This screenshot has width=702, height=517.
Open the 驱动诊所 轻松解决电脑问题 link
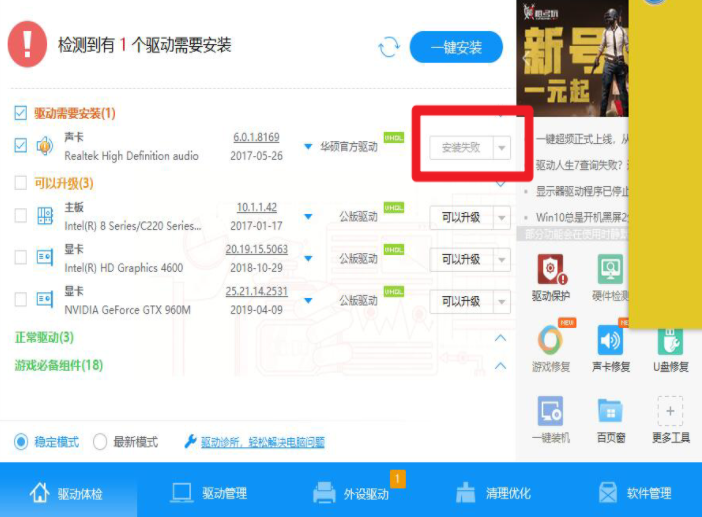(x=262, y=442)
